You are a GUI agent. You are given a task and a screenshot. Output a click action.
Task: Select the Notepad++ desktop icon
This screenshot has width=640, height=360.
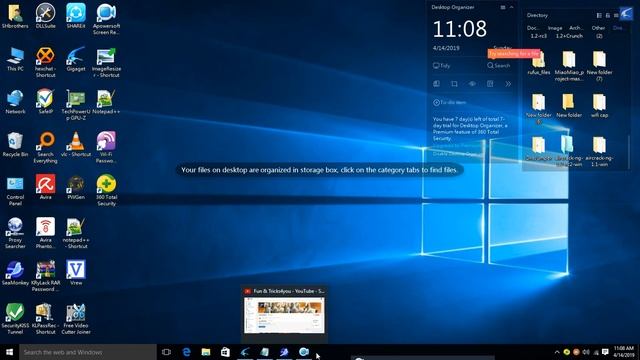(106, 102)
